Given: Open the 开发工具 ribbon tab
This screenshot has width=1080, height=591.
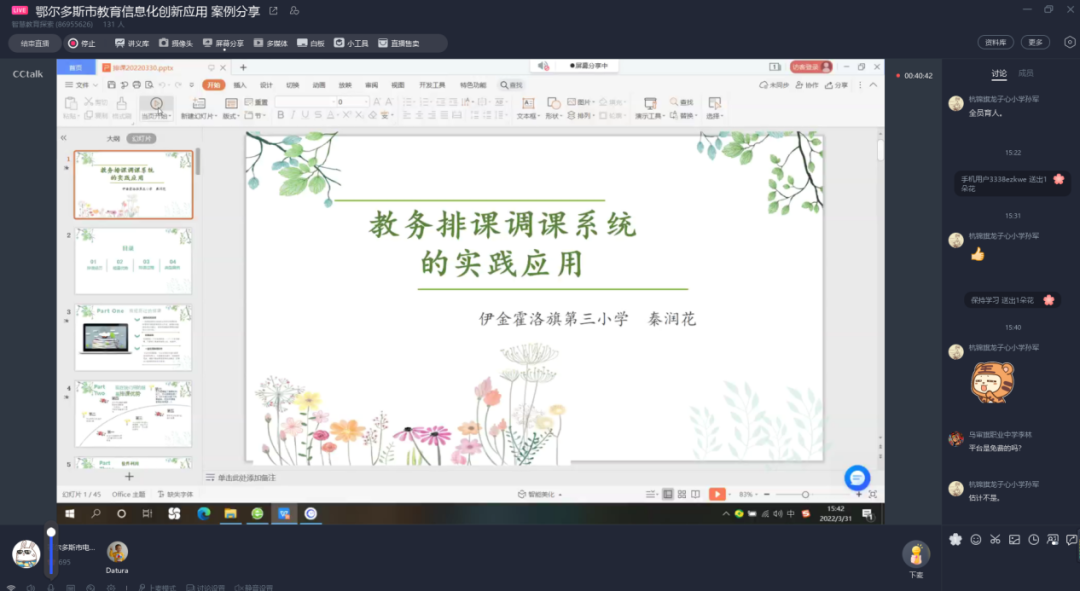Looking at the screenshot, I should tap(432, 85).
